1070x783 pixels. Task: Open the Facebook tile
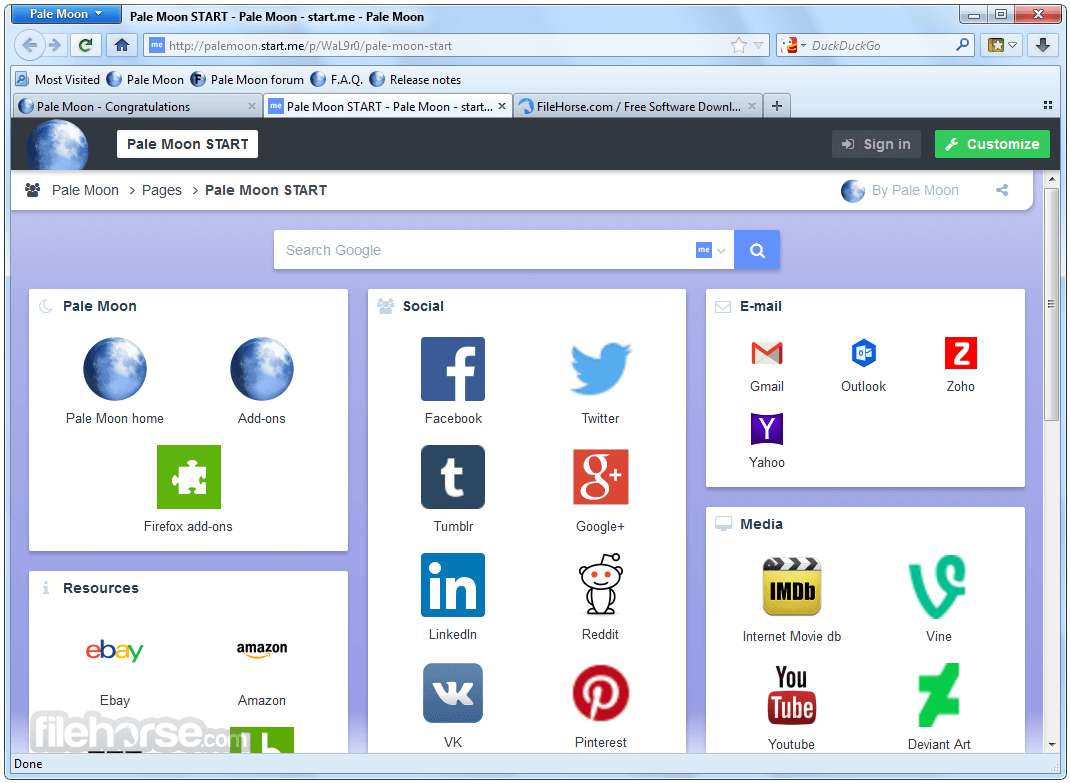click(453, 369)
